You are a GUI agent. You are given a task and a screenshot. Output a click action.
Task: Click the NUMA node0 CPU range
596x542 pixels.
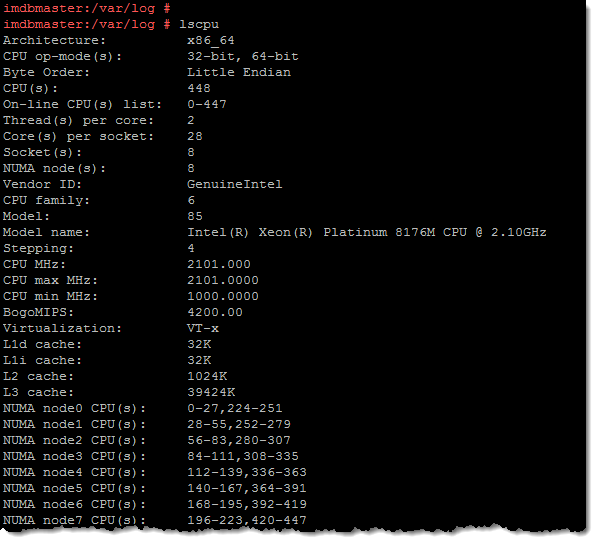click(235, 408)
